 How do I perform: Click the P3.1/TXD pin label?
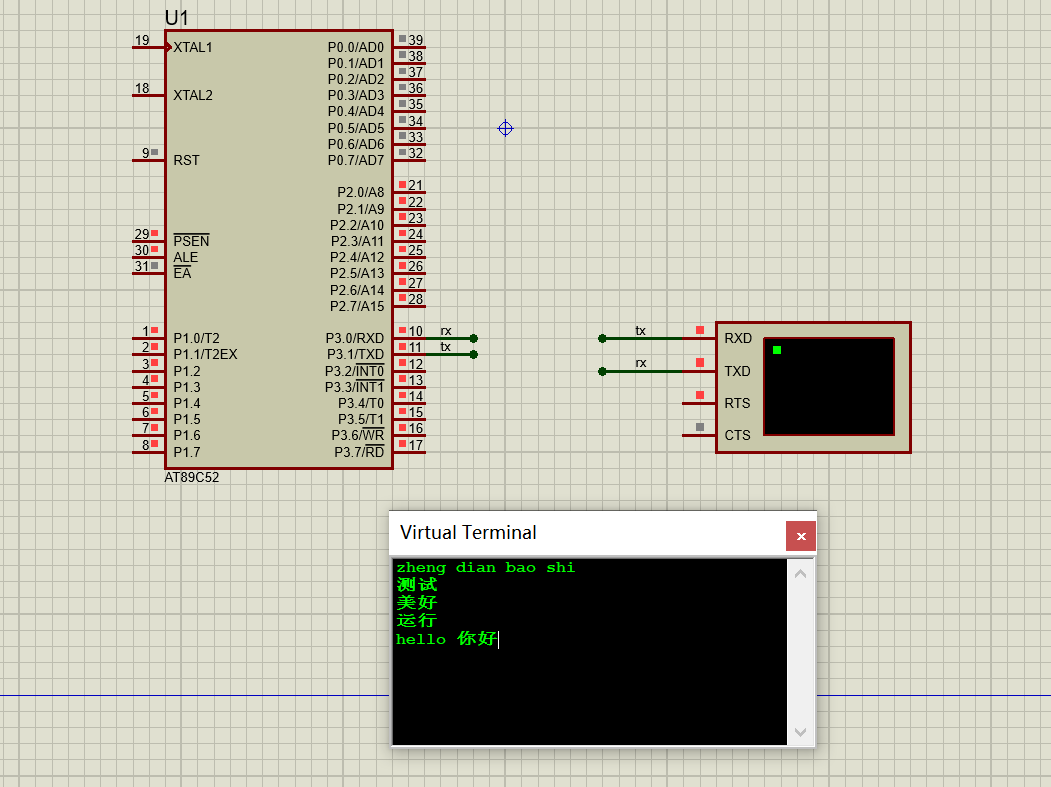[x=355, y=355]
